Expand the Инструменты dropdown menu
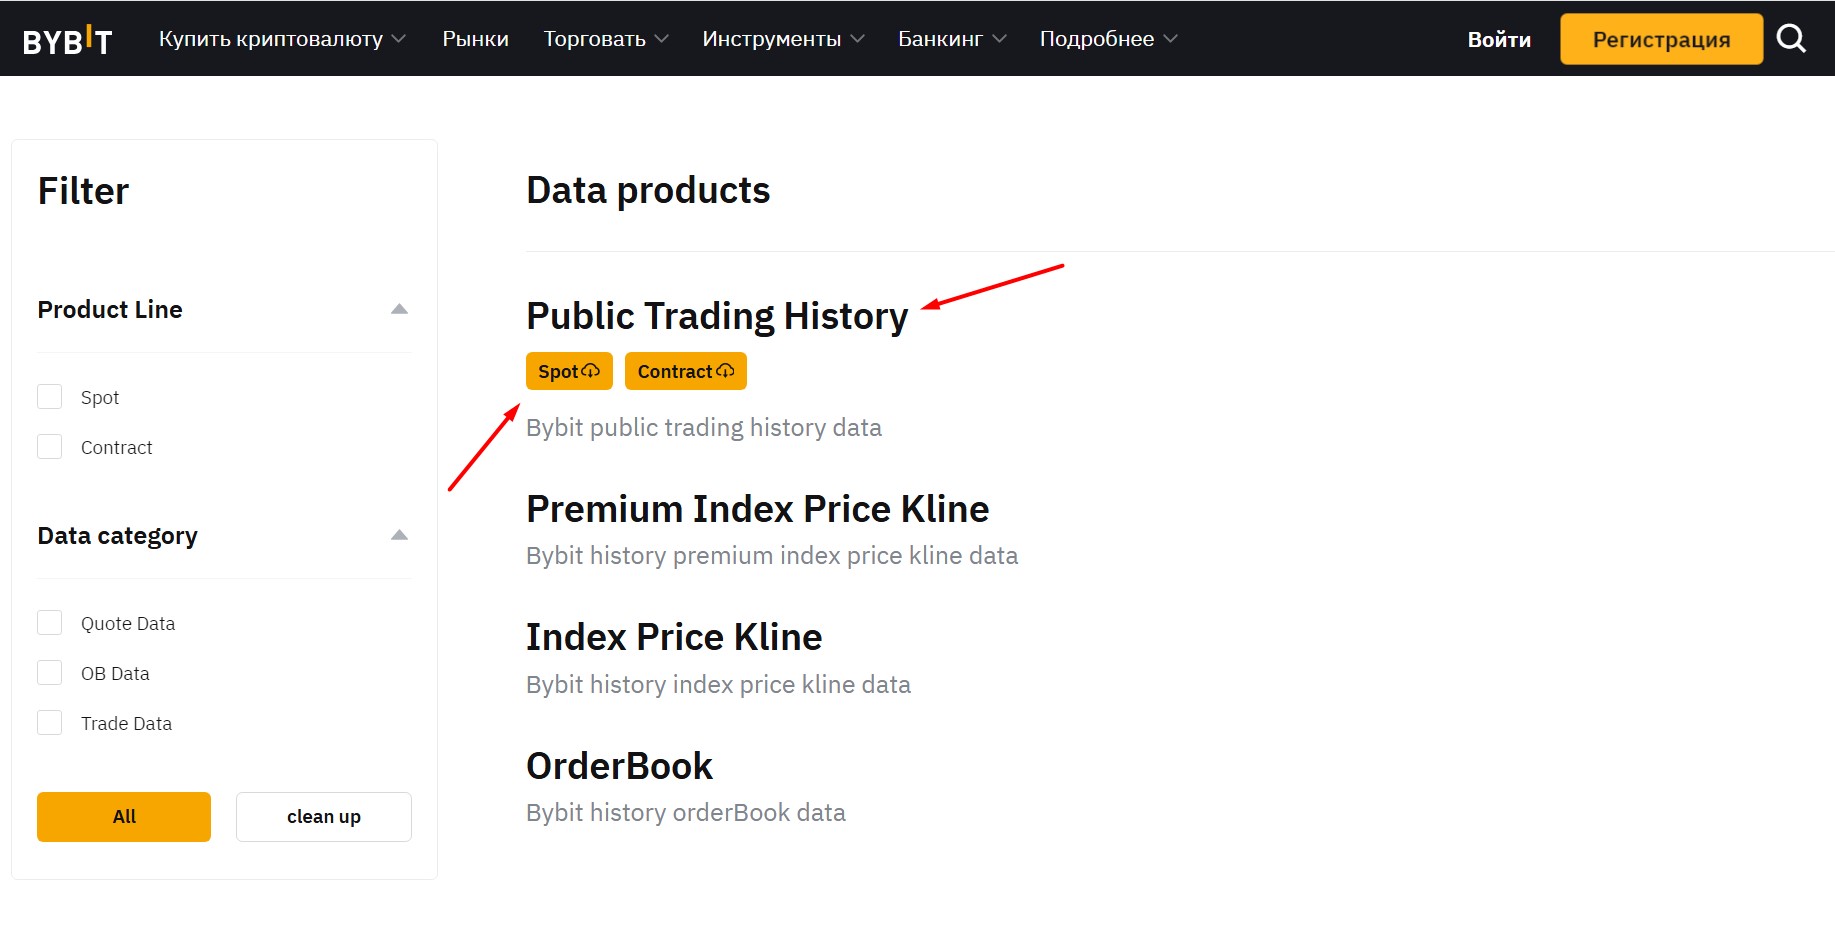The image size is (1835, 950). 783,39
